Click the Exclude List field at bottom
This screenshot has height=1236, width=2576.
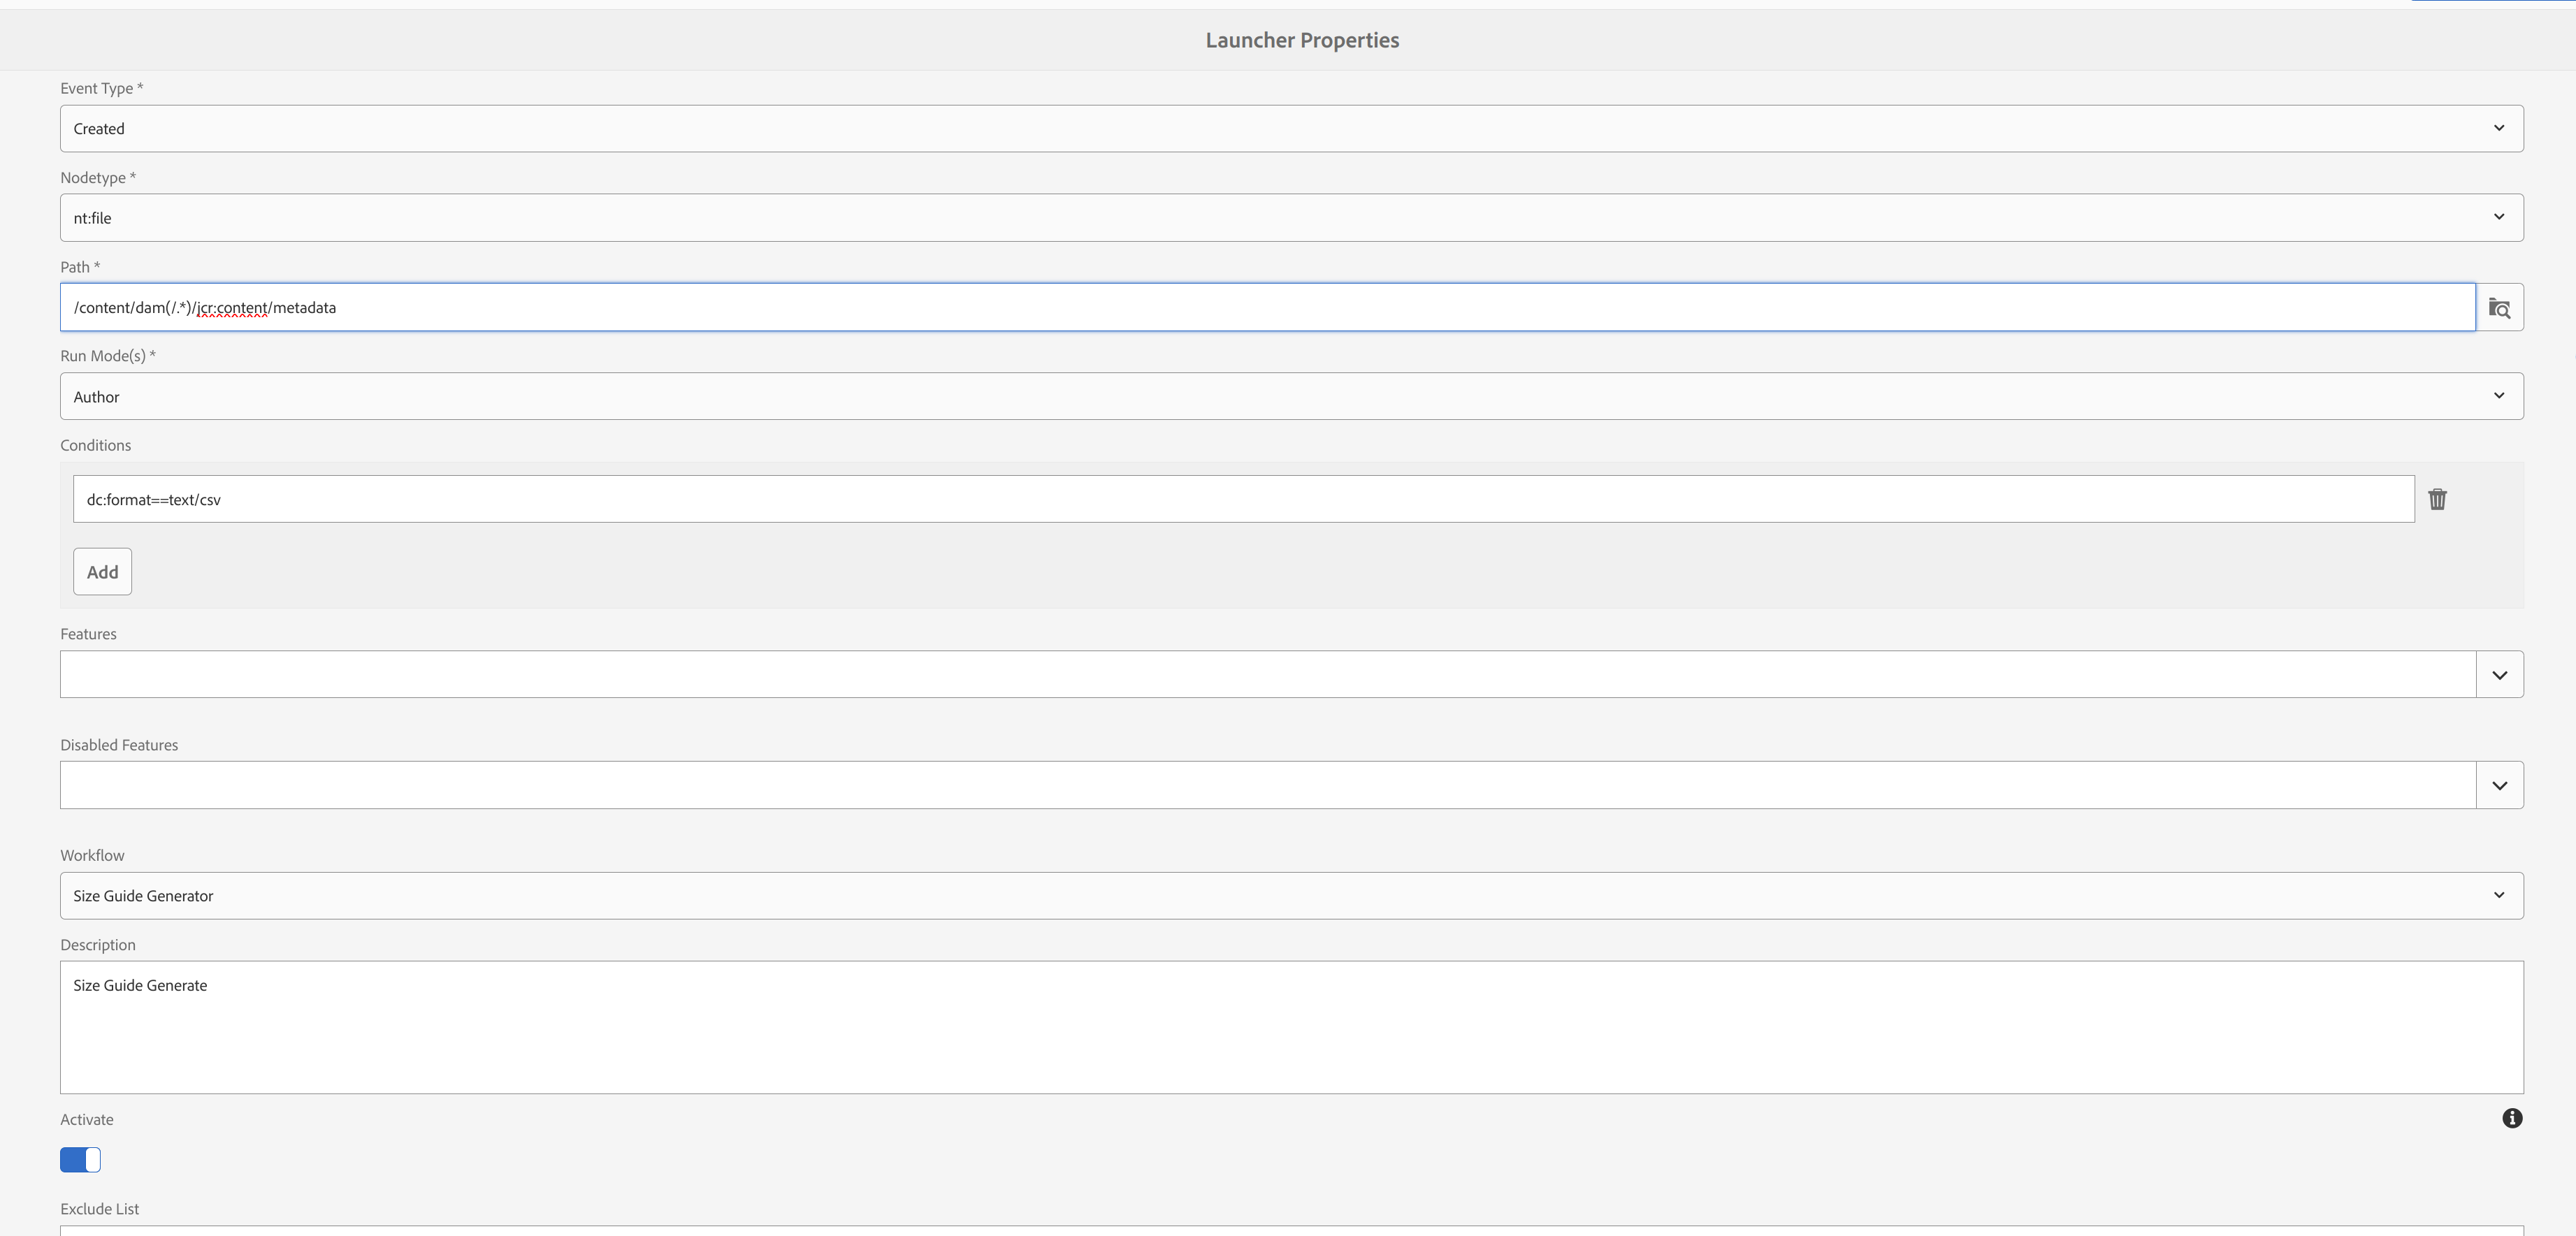click(x=1290, y=1230)
